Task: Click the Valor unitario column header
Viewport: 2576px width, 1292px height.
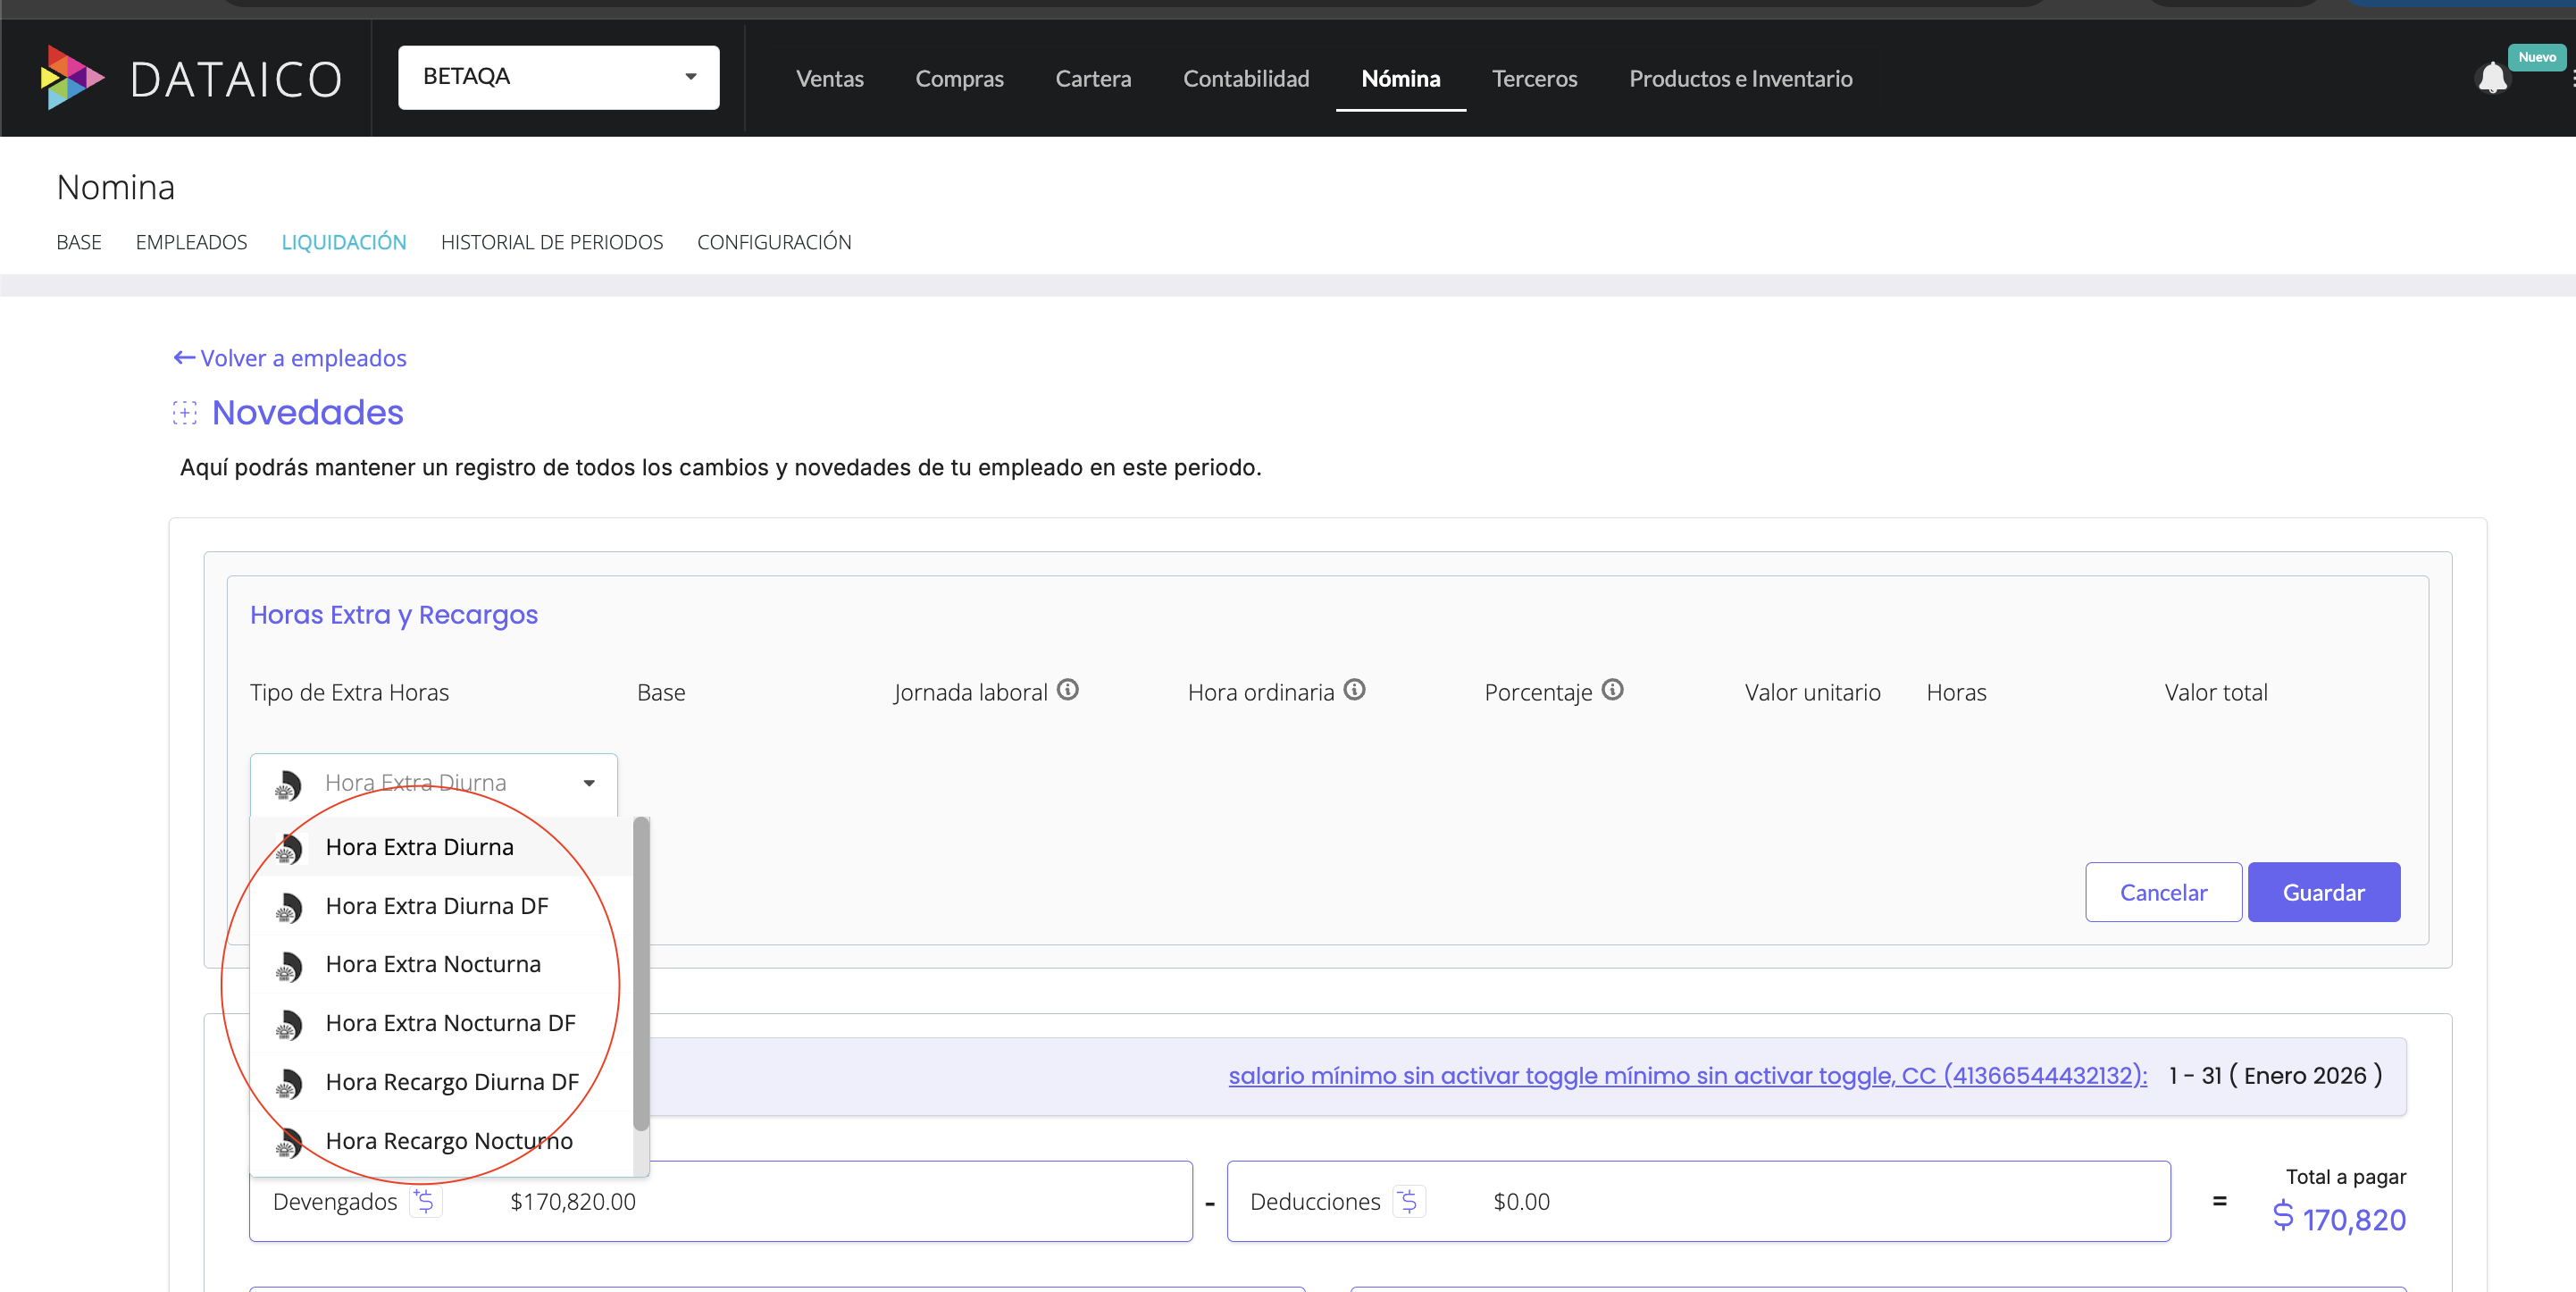Action: [1812, 692]
